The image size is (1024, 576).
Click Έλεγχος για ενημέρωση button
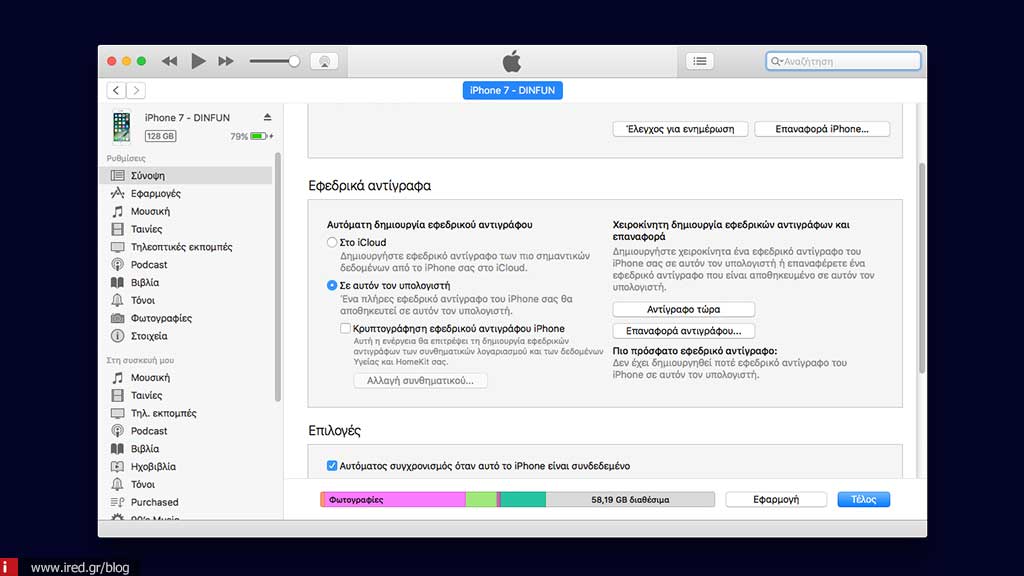point(680,129)
